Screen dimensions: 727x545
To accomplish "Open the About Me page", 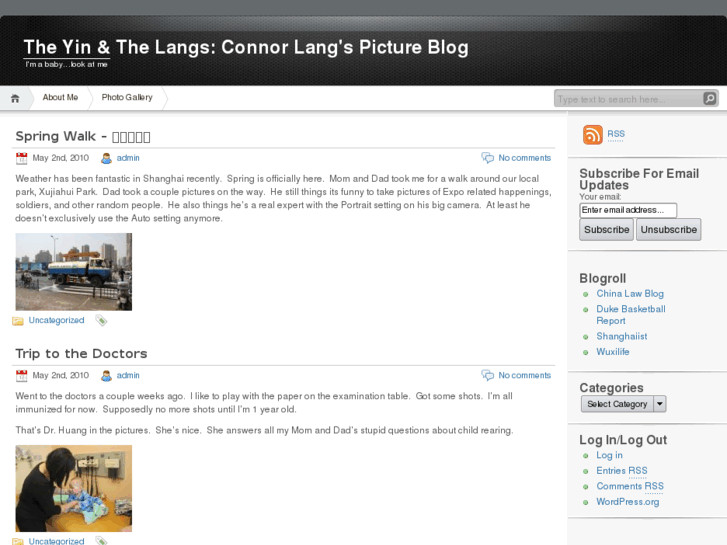I will click(60, 97).
